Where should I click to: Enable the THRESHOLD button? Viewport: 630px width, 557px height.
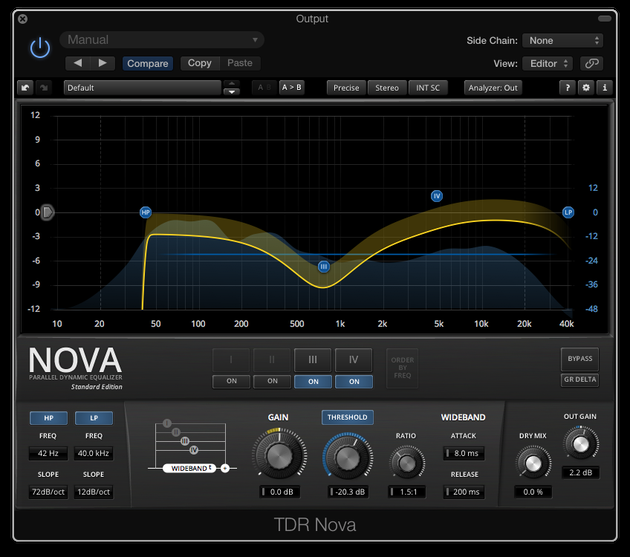coord(347,417)
